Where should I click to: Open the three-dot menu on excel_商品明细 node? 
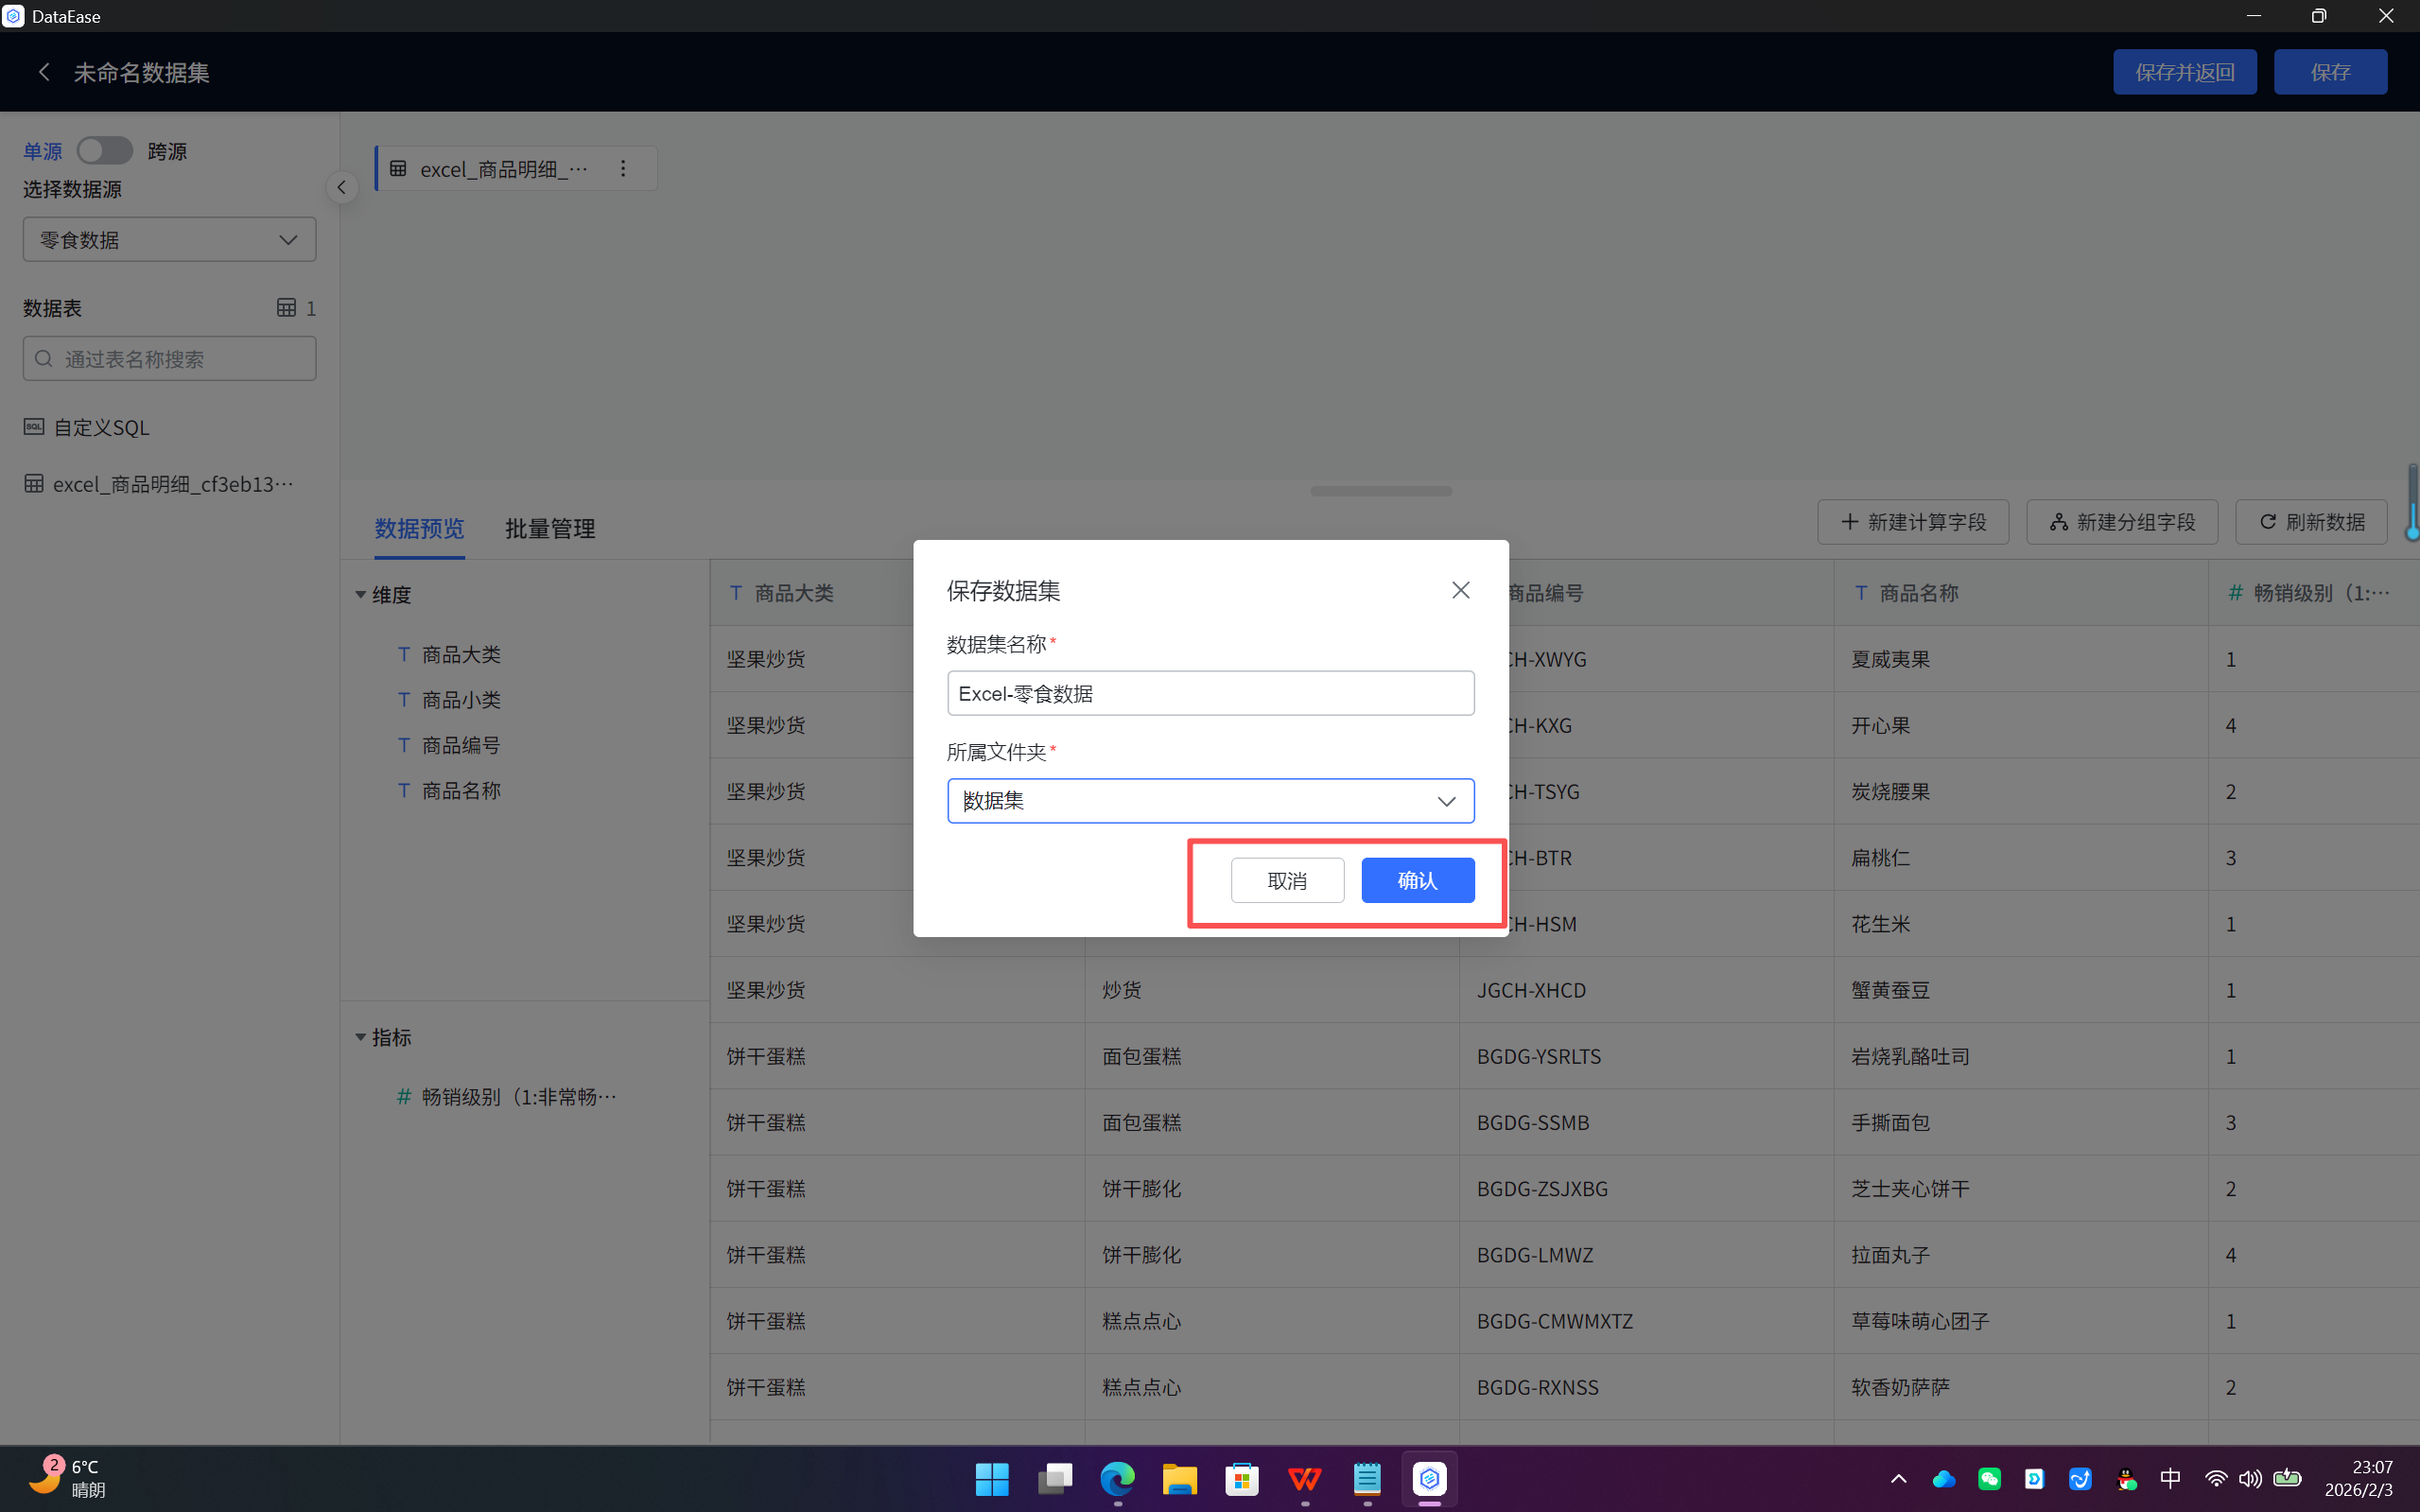pyautogui.click(x=623, y=168)
